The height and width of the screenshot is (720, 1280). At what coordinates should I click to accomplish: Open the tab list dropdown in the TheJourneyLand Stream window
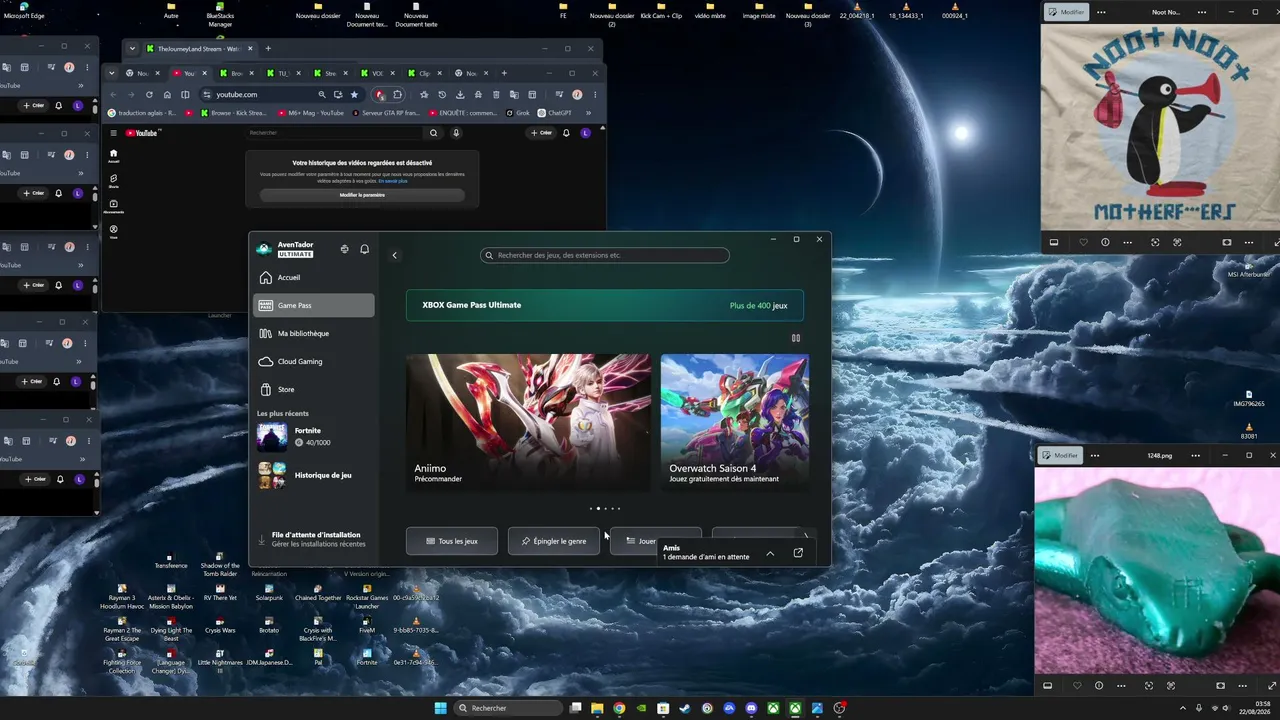[x=133, y=49]
